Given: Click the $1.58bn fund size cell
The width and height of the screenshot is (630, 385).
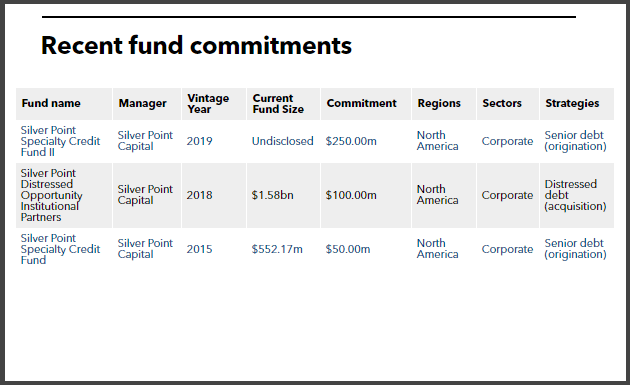Looking at the screenshot, I should (272, 195).
